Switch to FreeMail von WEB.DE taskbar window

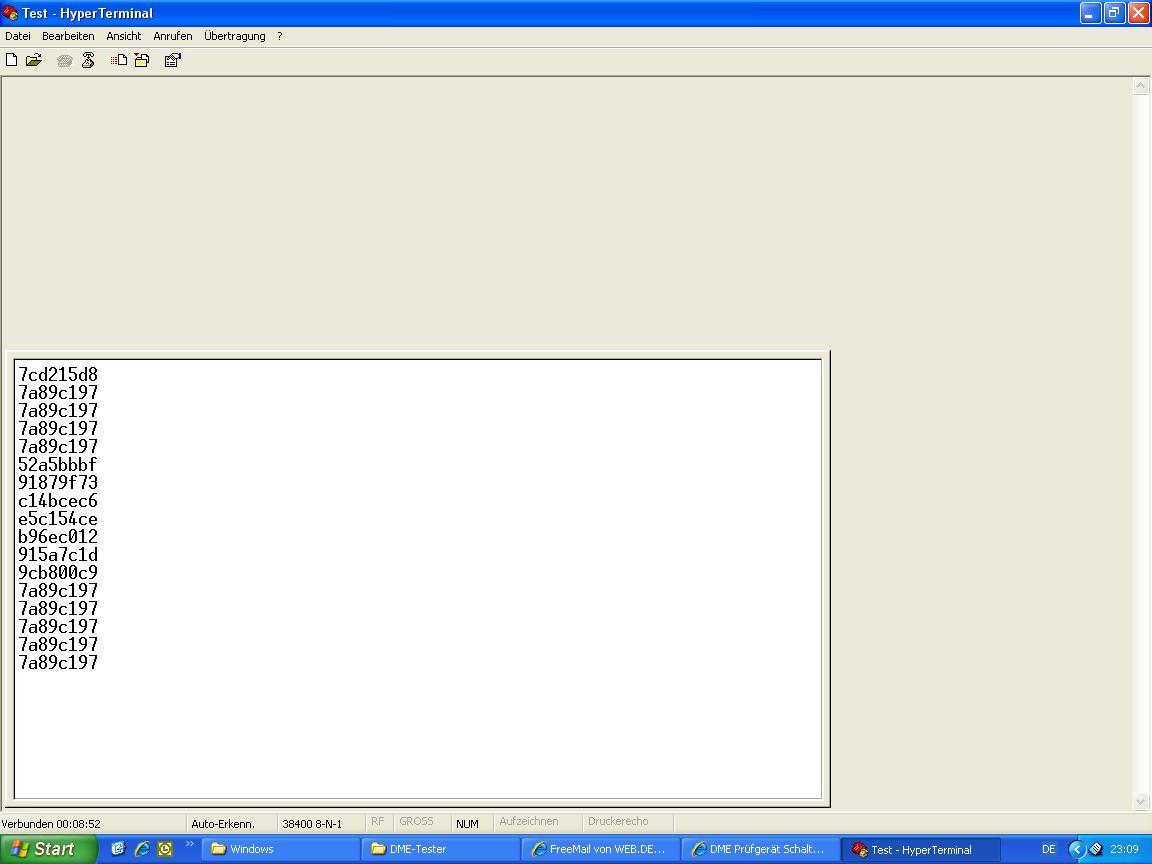[x=600, y=849]
